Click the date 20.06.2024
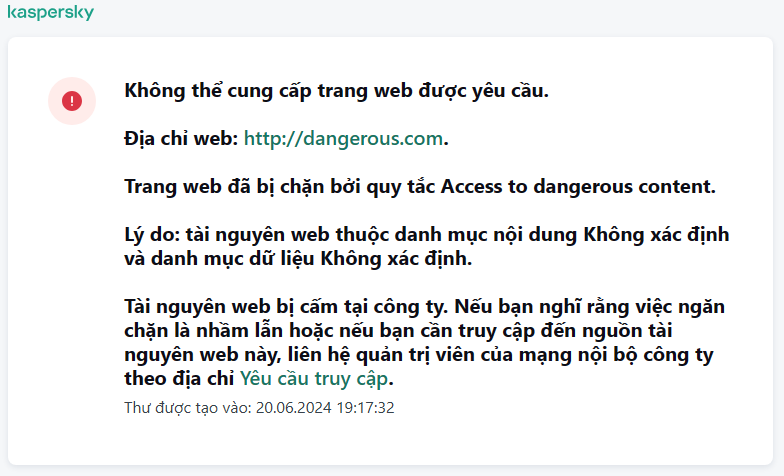This screenshot has width=784, height=476. click(294, 408)
